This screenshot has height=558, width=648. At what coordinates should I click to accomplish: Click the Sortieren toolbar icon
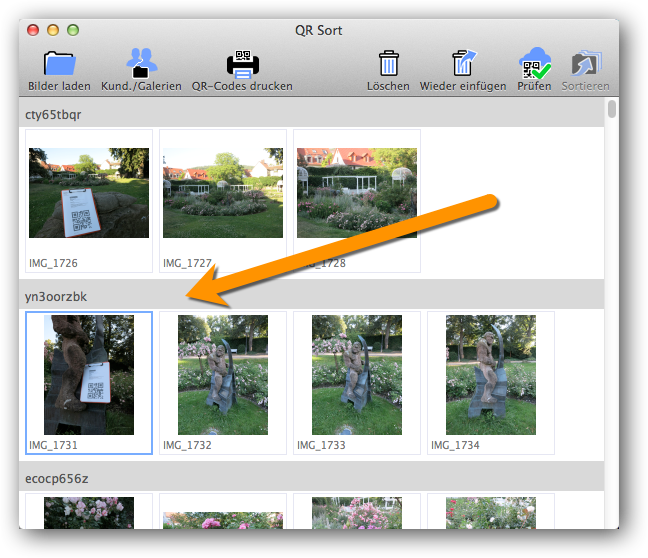(x=585, y=64)
